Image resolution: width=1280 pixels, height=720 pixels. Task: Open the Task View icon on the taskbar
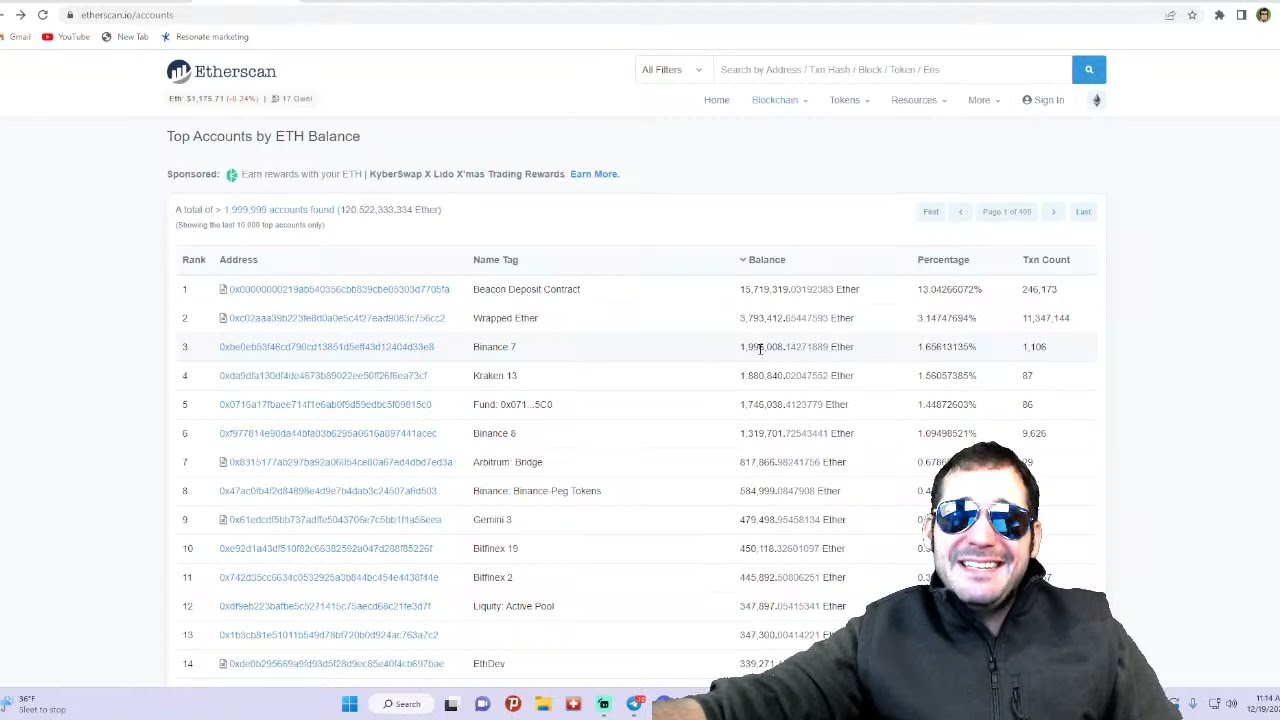(x=451, y=704)
